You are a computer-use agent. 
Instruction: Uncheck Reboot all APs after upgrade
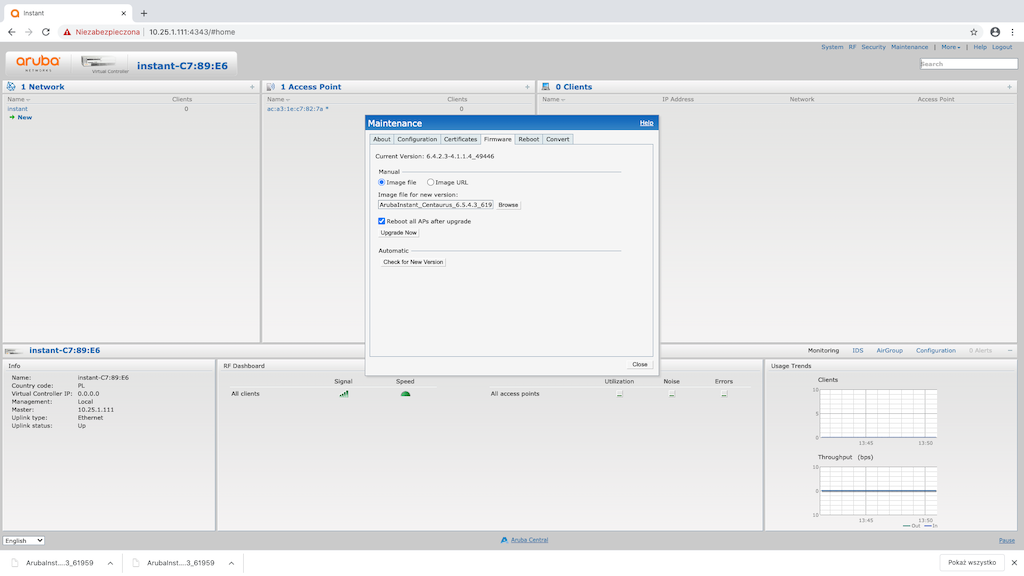pyautogui.click(x=381, y=221)
